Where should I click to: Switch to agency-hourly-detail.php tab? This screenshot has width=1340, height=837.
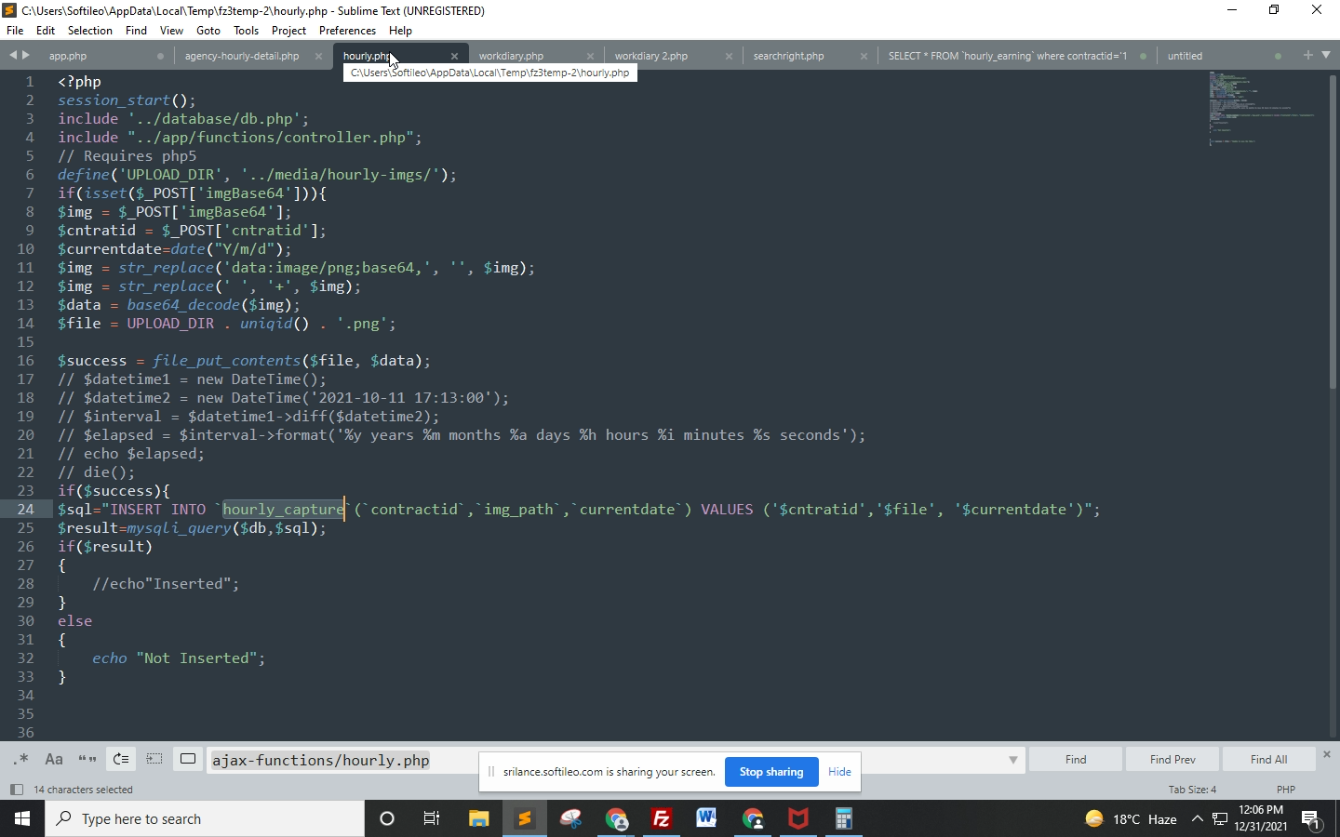pyautogui.click(x=242, y=56)
